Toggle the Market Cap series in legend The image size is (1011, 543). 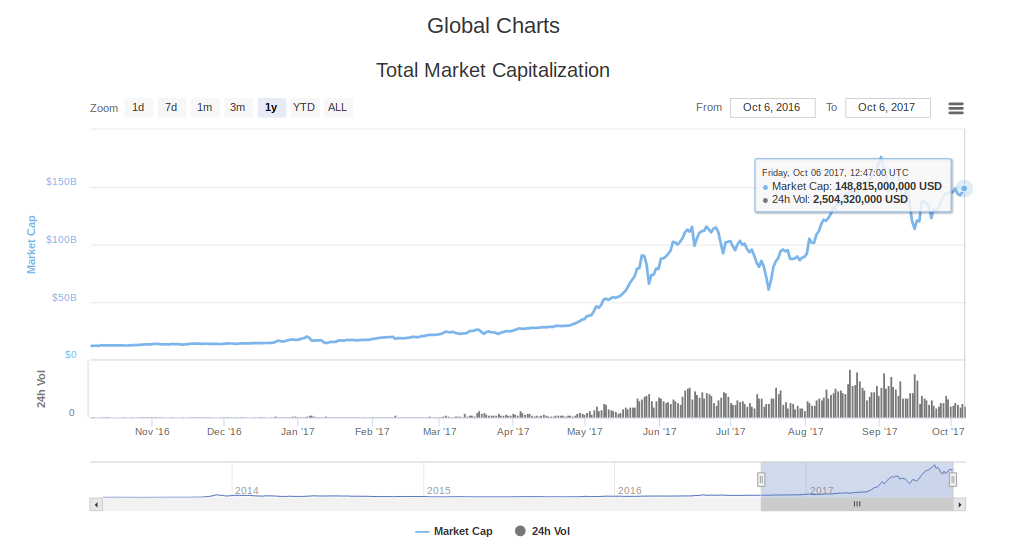454,531
